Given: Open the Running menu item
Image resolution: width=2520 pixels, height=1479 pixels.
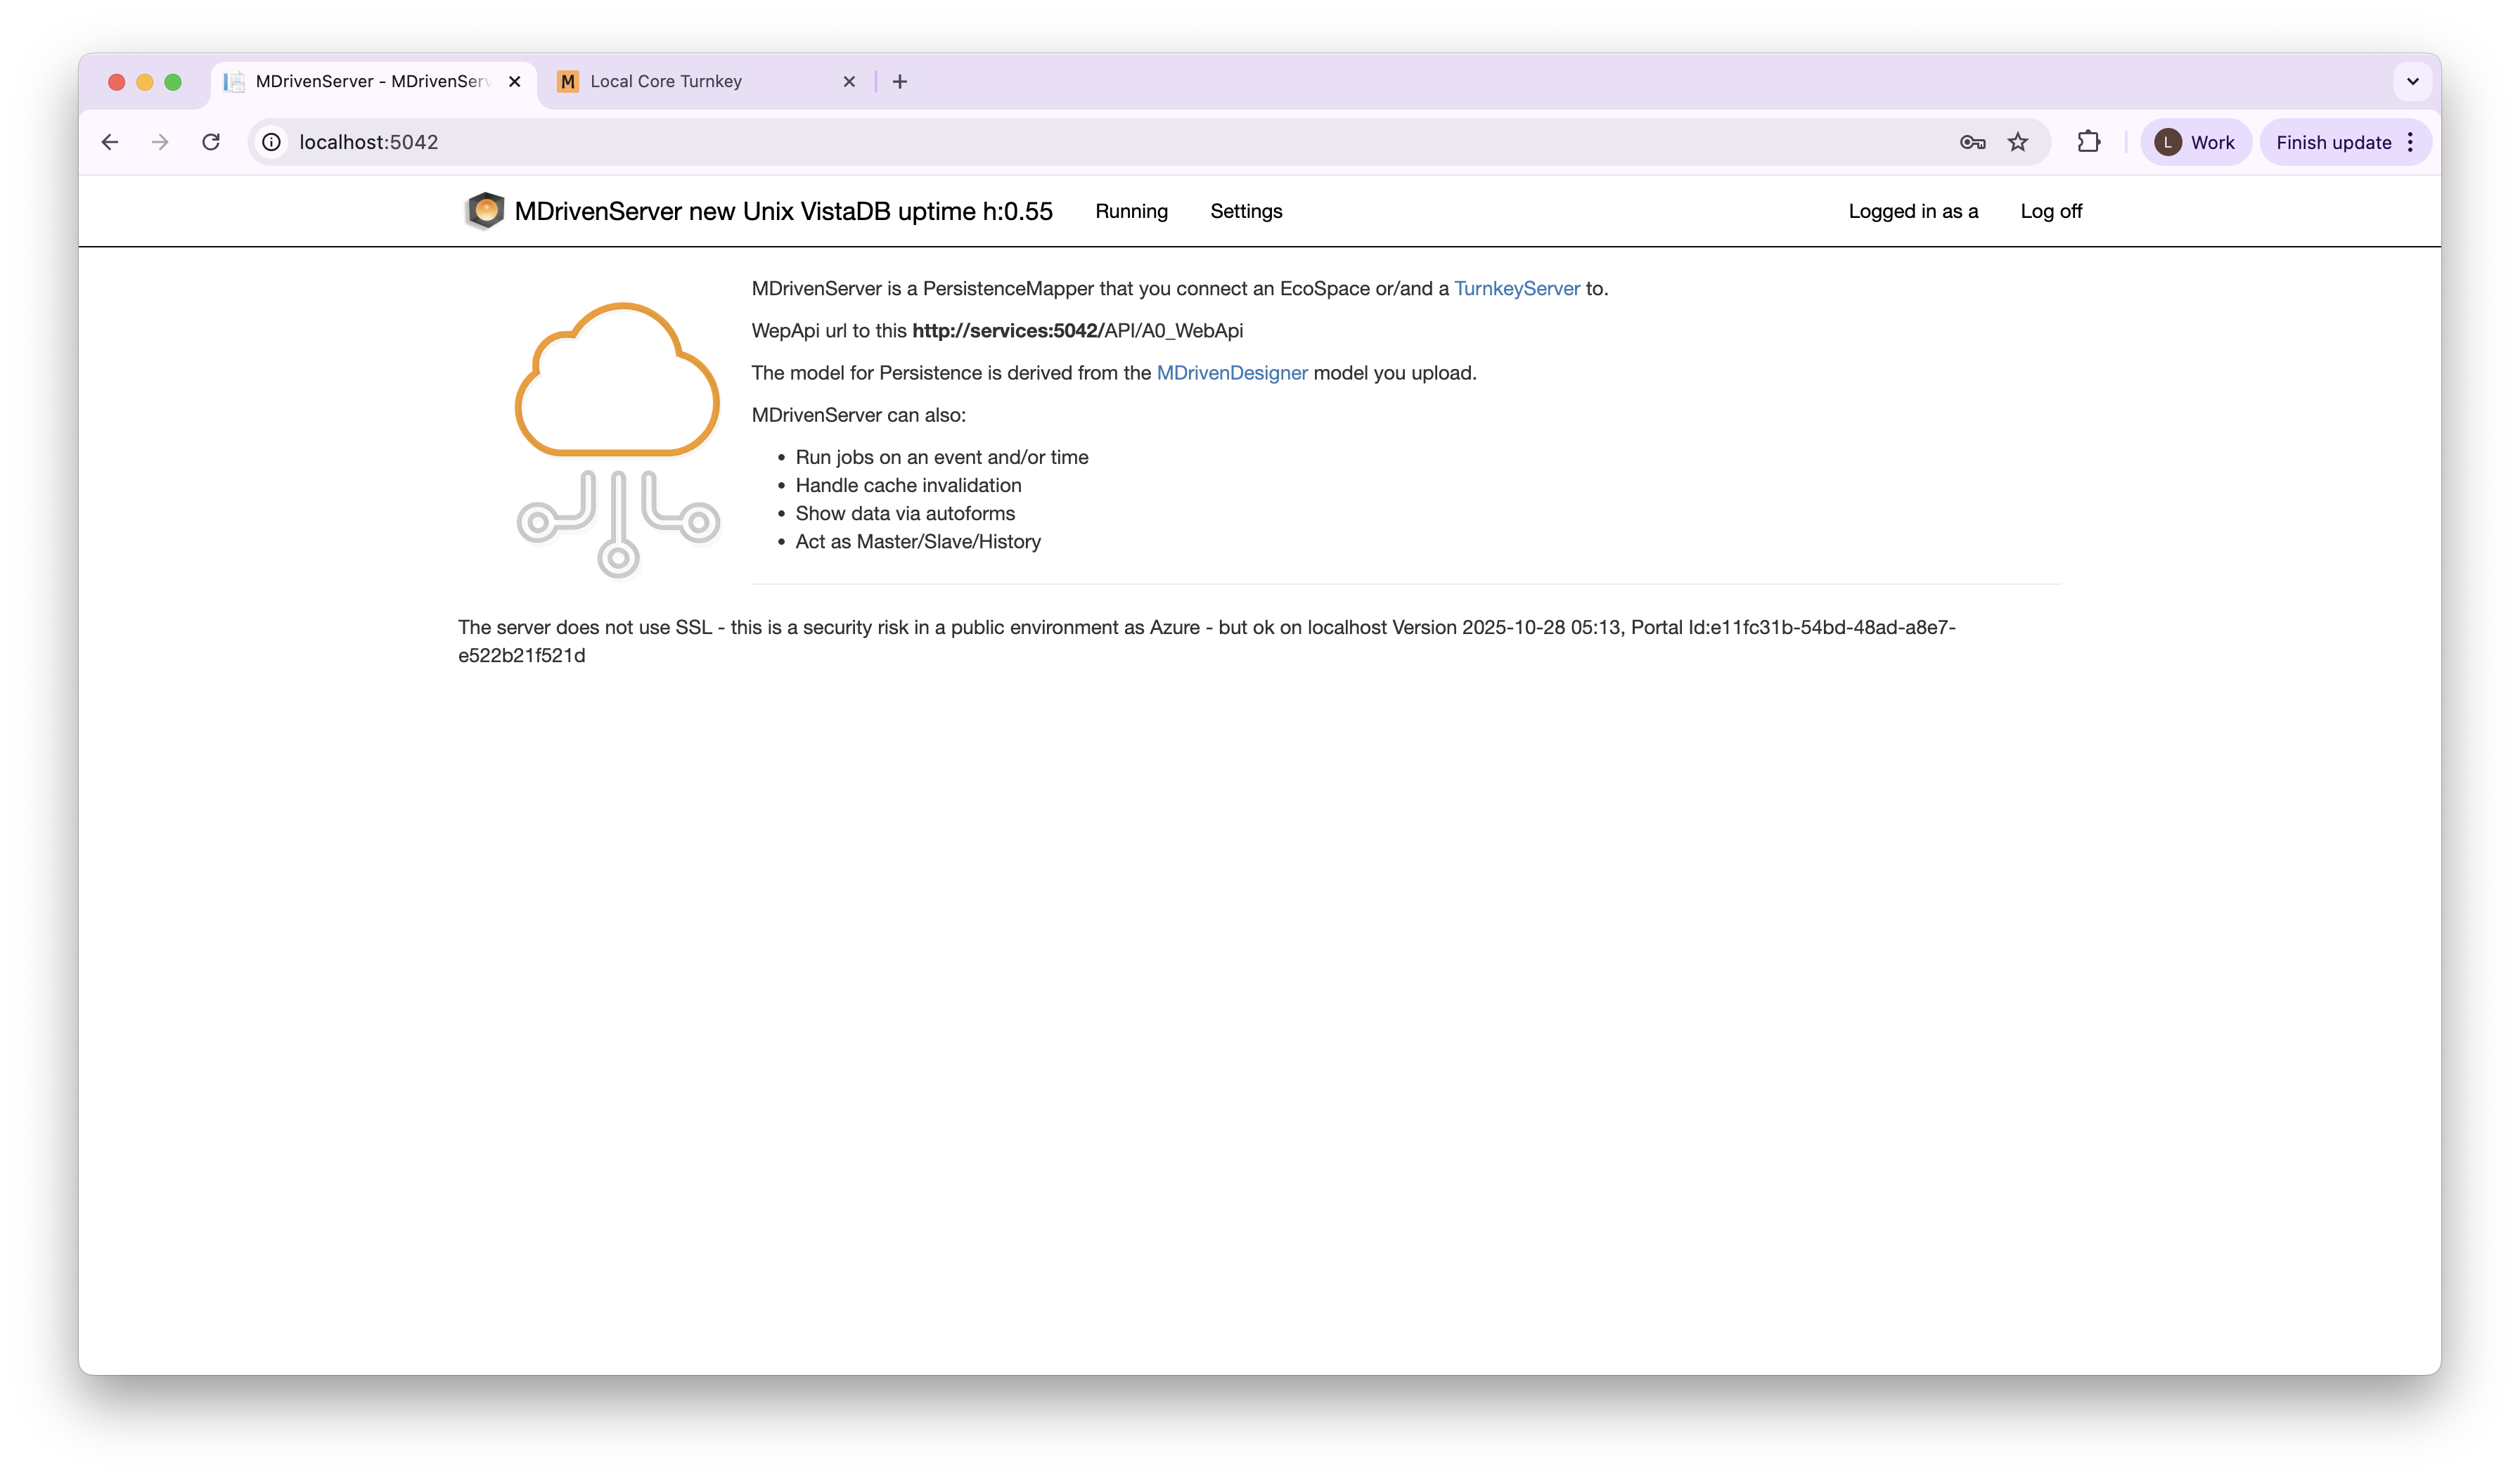Looking at the screenshot, I should click(x=1131, y=211).
